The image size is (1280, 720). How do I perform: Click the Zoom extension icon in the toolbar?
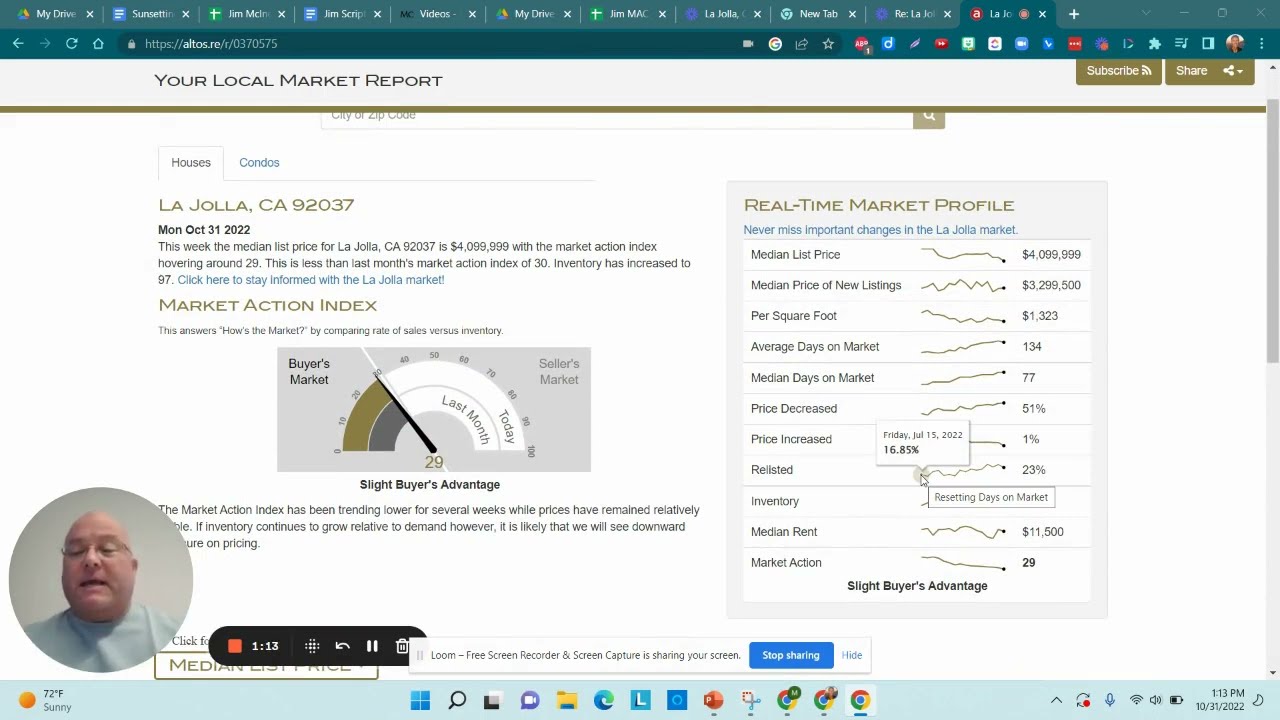(1021, 44)
